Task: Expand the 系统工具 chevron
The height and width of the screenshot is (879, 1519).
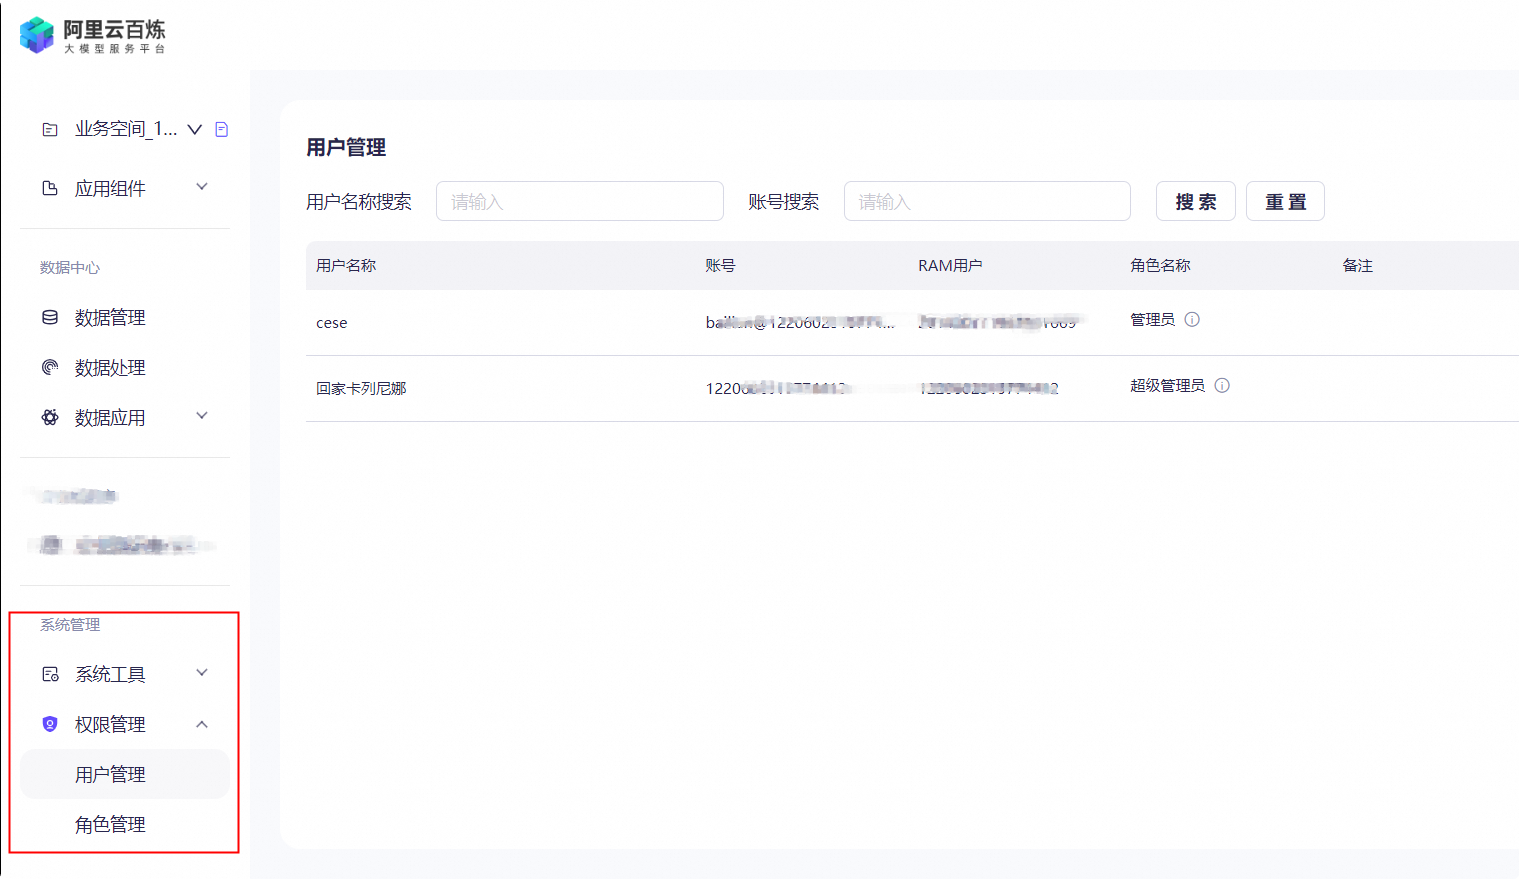Action: click(202, 673)
